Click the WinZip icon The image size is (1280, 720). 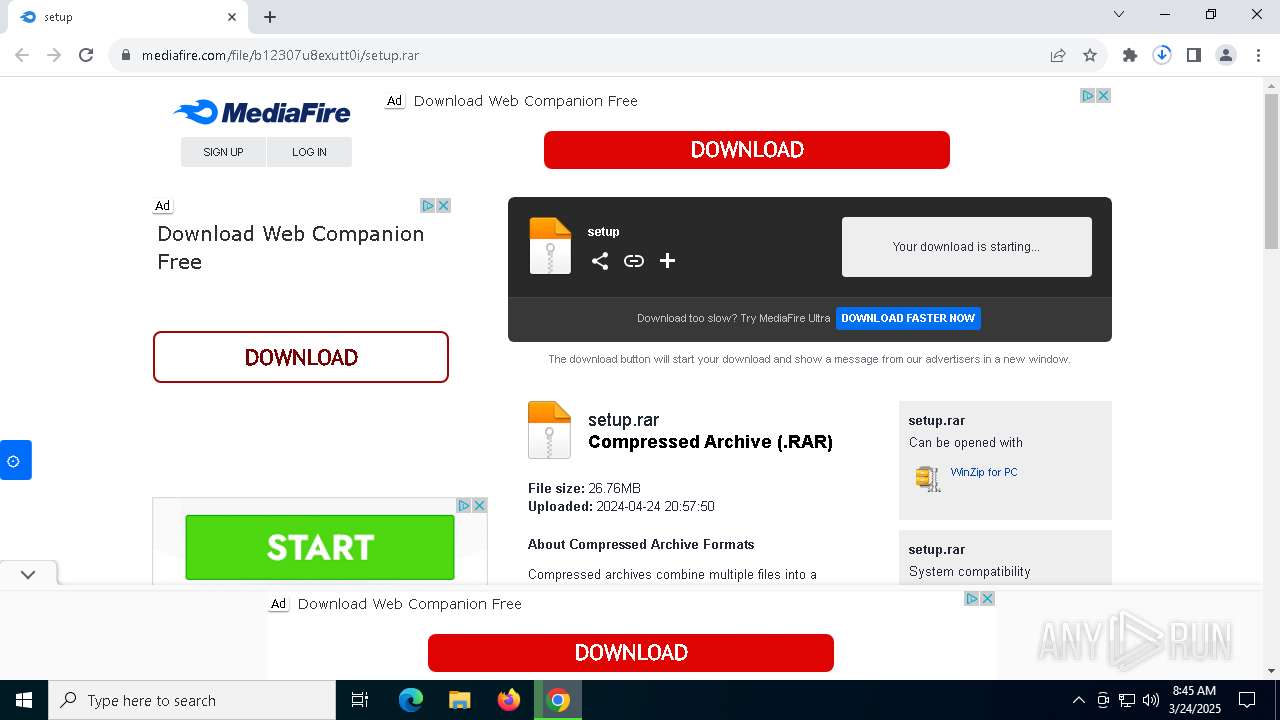coord(928,478)
